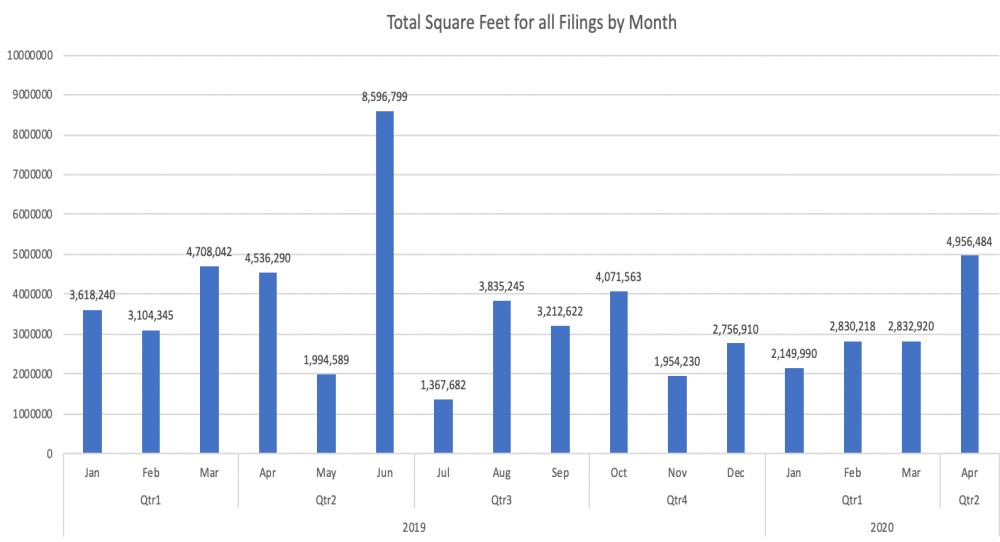Screen dimensions: 1000x542
Task: Select the Nov month axis label
Action: tap(677, 472)
